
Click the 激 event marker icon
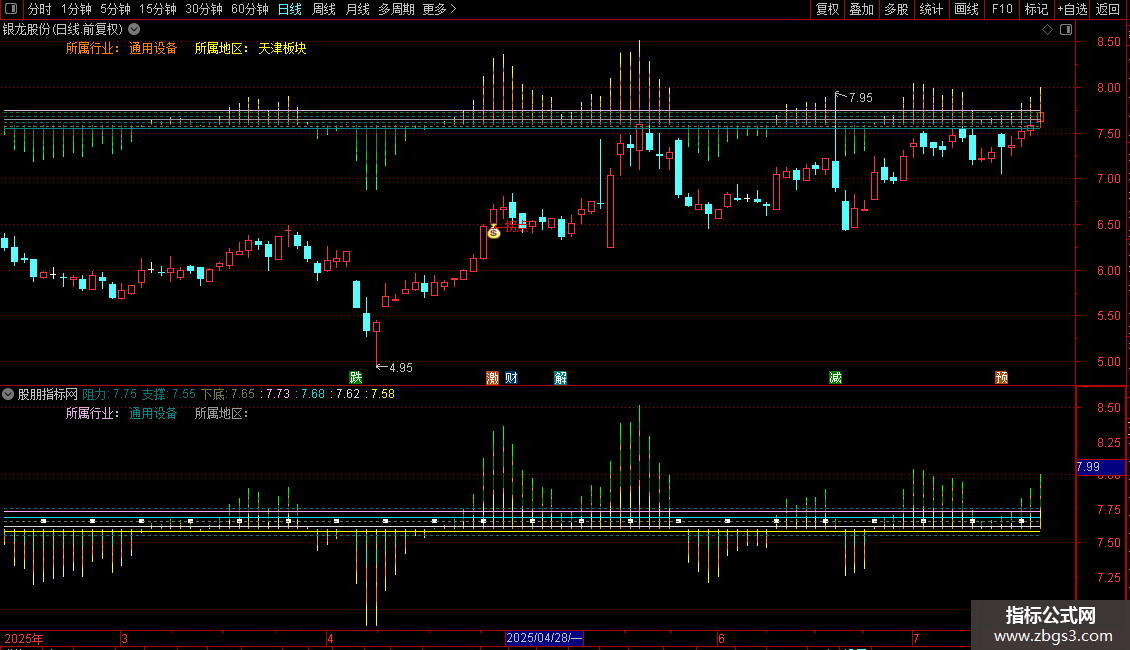click(x=492, y=378)
